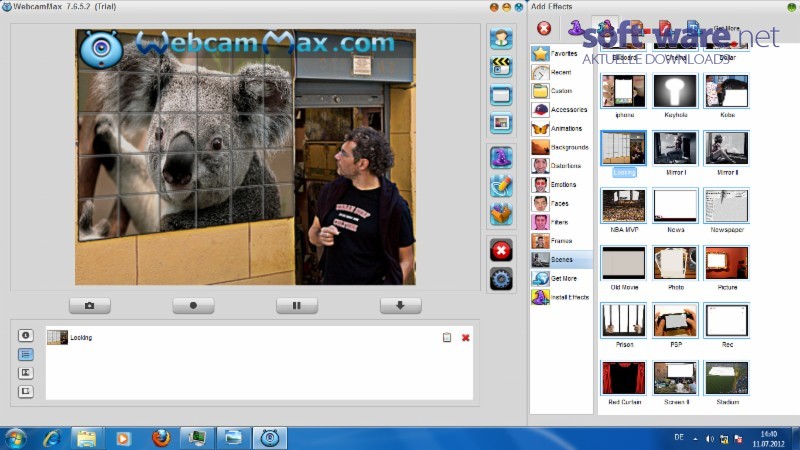800x450 pixels.
Task: Apply the Kobe scene effect
Action: pyautogui.click(x=727, y=91)
